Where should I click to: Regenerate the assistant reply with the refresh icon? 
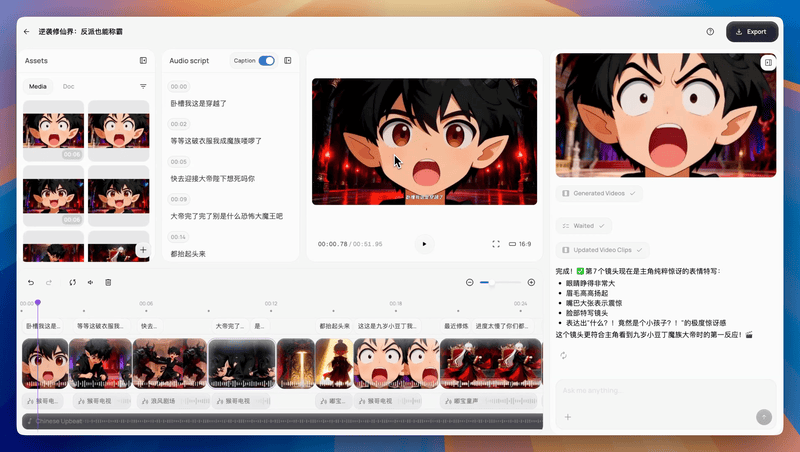pos(563,355)
